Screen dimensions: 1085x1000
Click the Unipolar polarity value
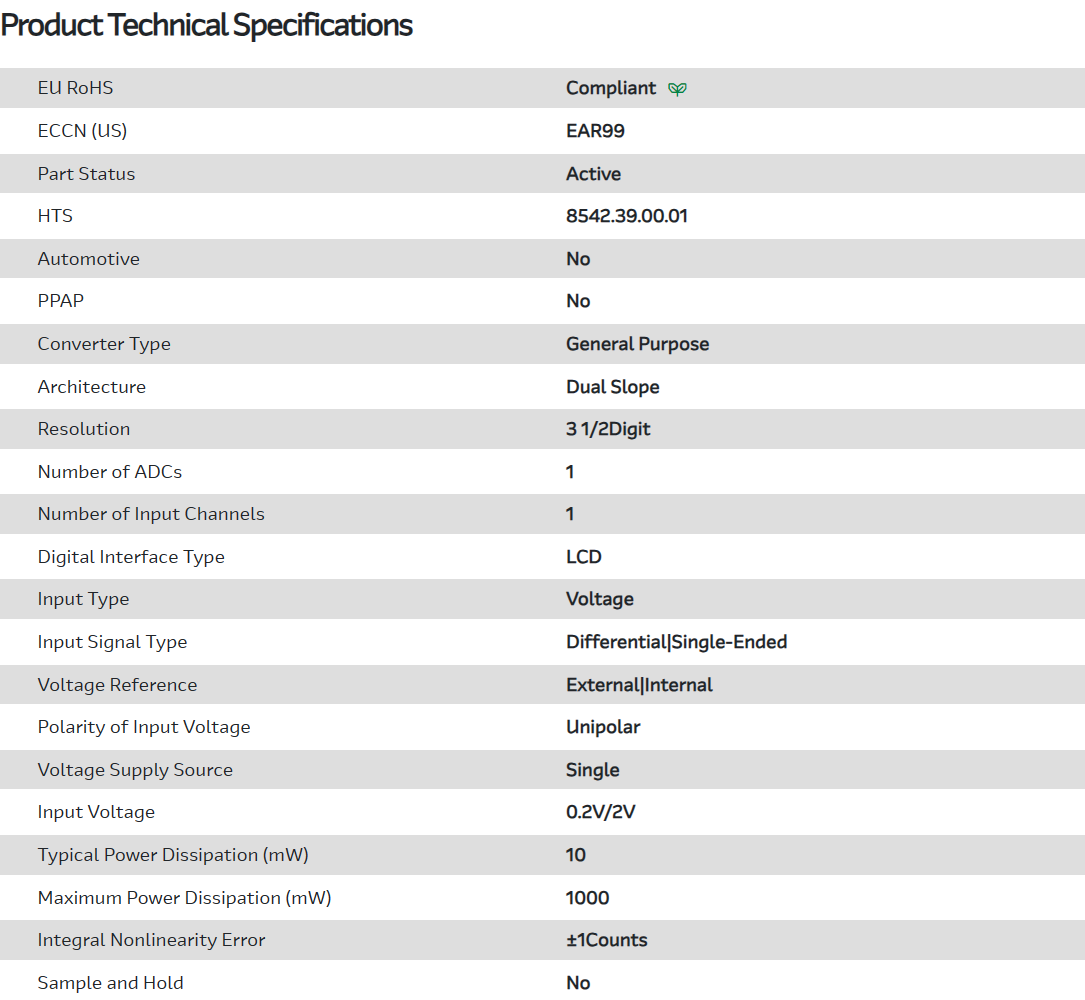(x=603, y=727)
